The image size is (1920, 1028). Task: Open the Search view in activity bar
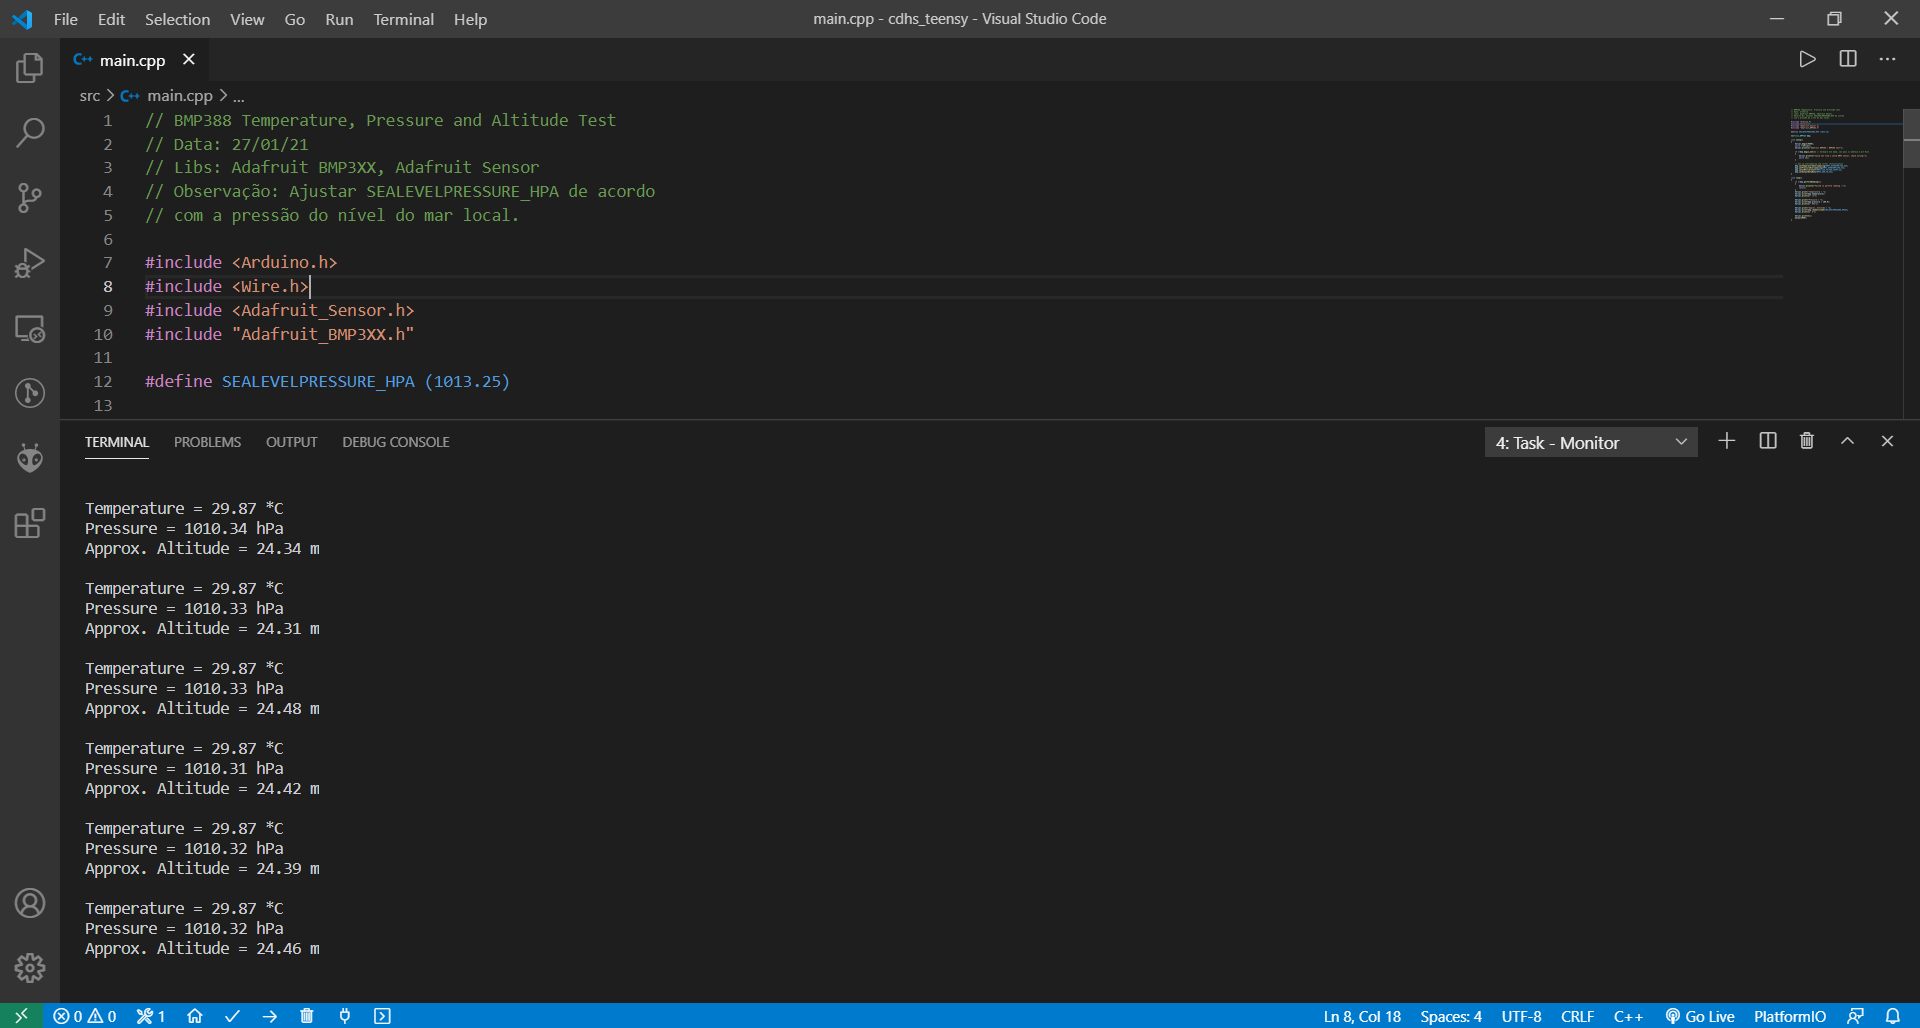tap(30, 133)
